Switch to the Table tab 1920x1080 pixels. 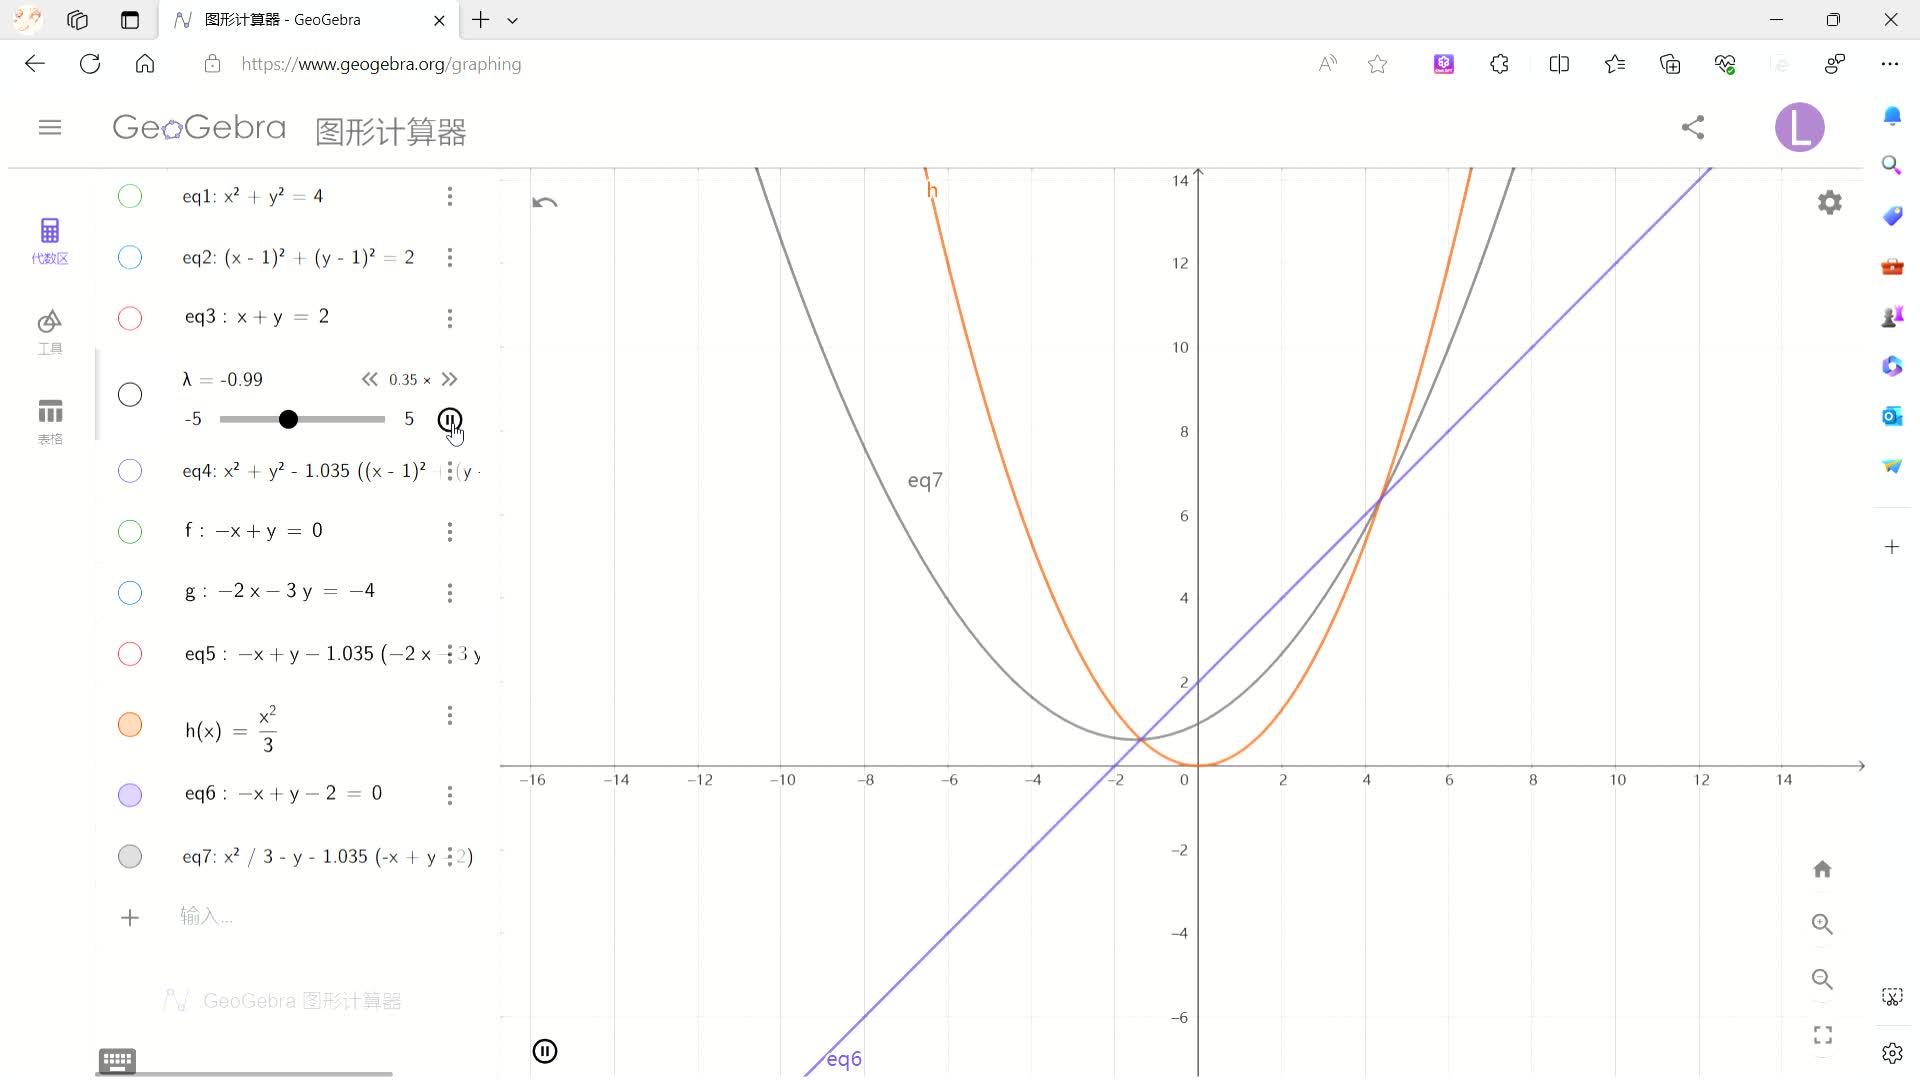click(50, 421)
